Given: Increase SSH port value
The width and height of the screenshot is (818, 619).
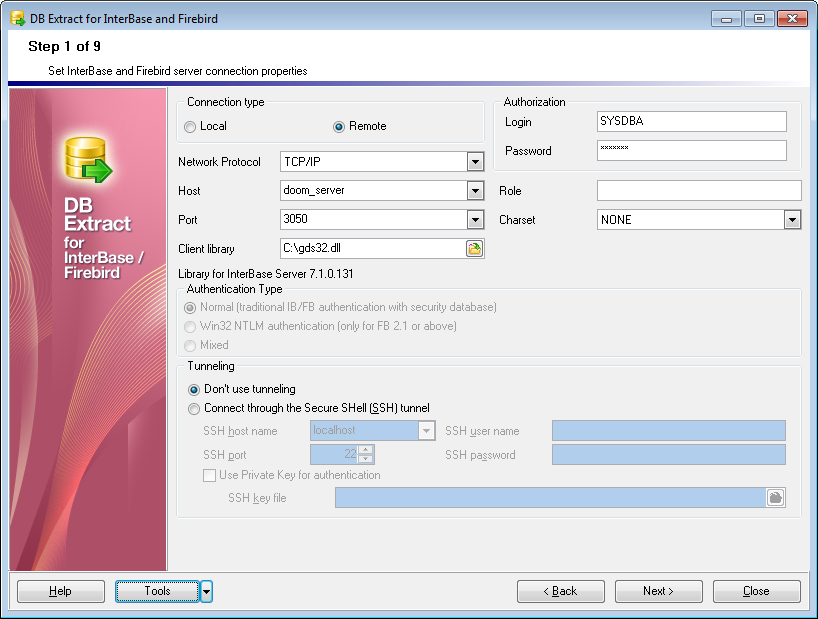Looking at the screenshot, I should coord(366,450).
